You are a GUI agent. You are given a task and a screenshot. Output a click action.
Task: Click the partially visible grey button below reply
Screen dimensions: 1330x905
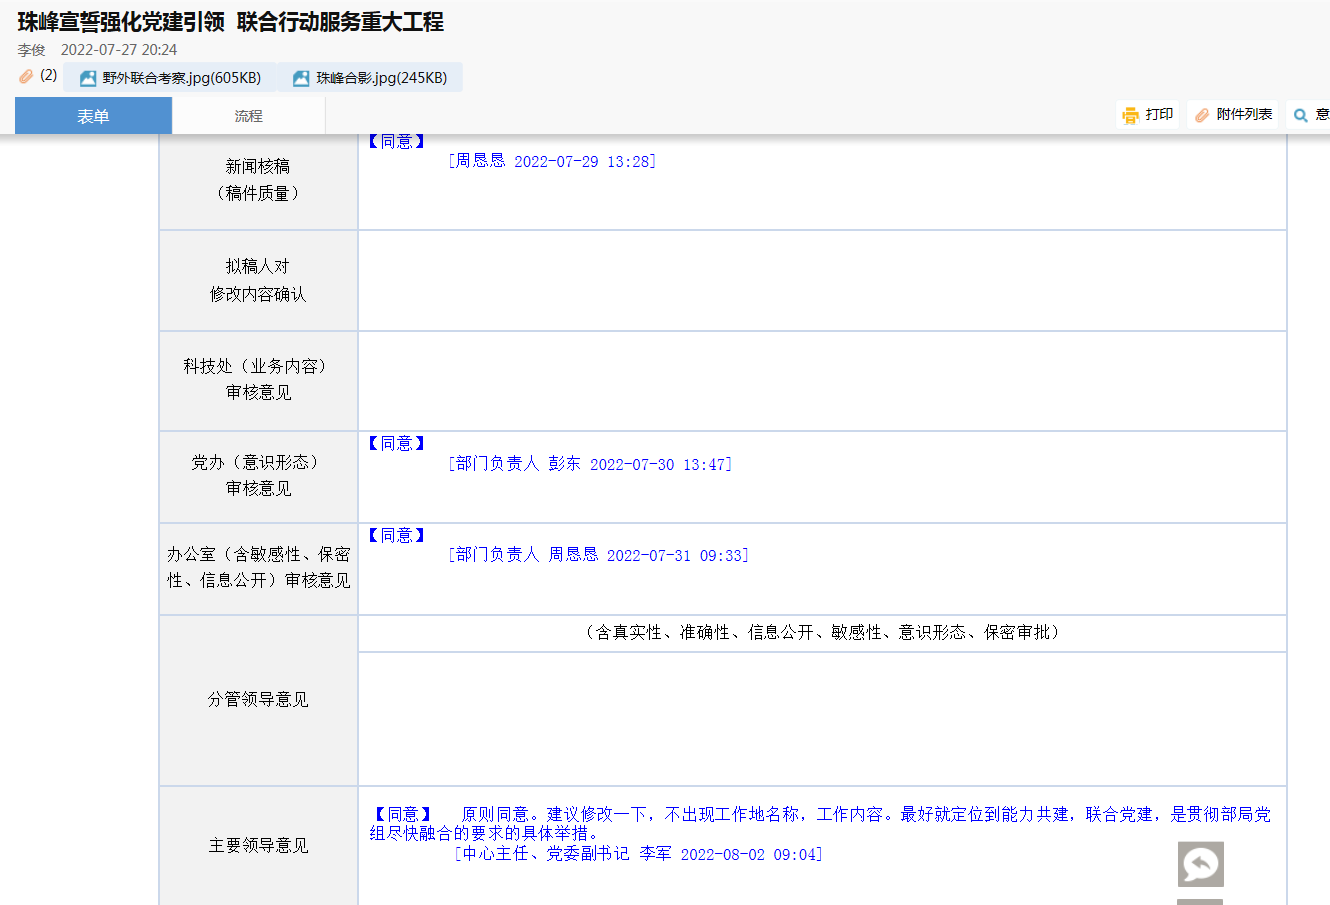click(1200, 901)
